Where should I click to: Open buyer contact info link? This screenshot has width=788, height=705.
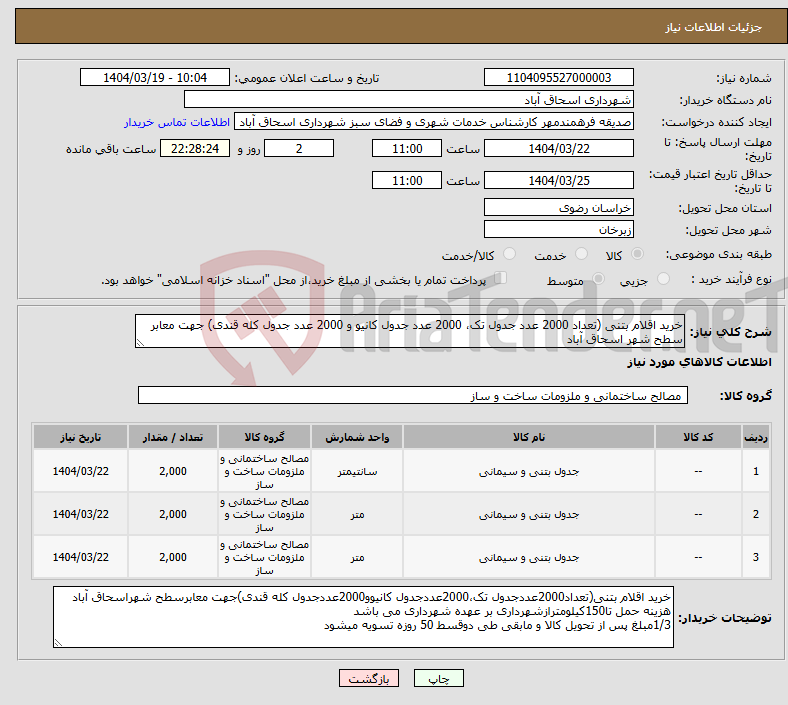(x=177, y=122)
